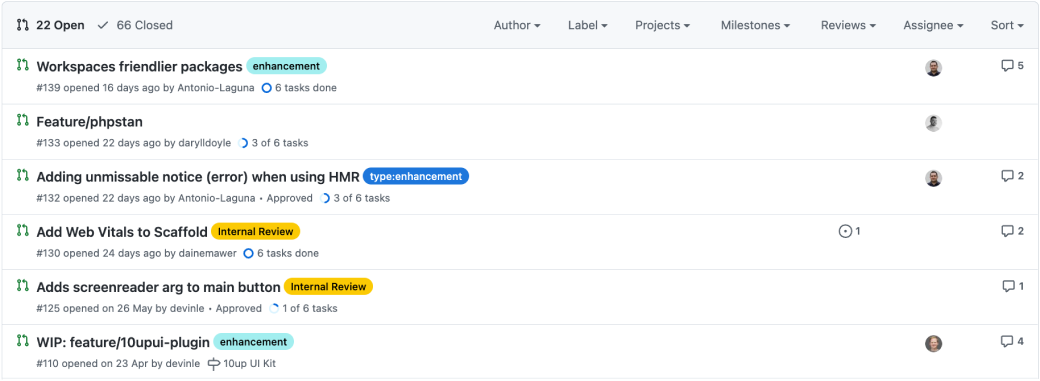Screen dimensions: 1040x381
Task: Expand the Milestones filter dropdown
Action: (x=755, y=25)
